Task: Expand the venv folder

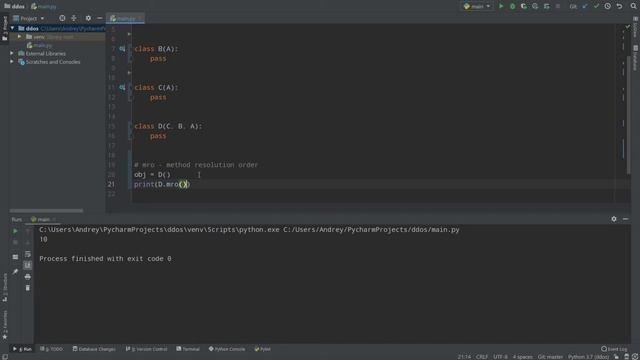Action: 19,37
